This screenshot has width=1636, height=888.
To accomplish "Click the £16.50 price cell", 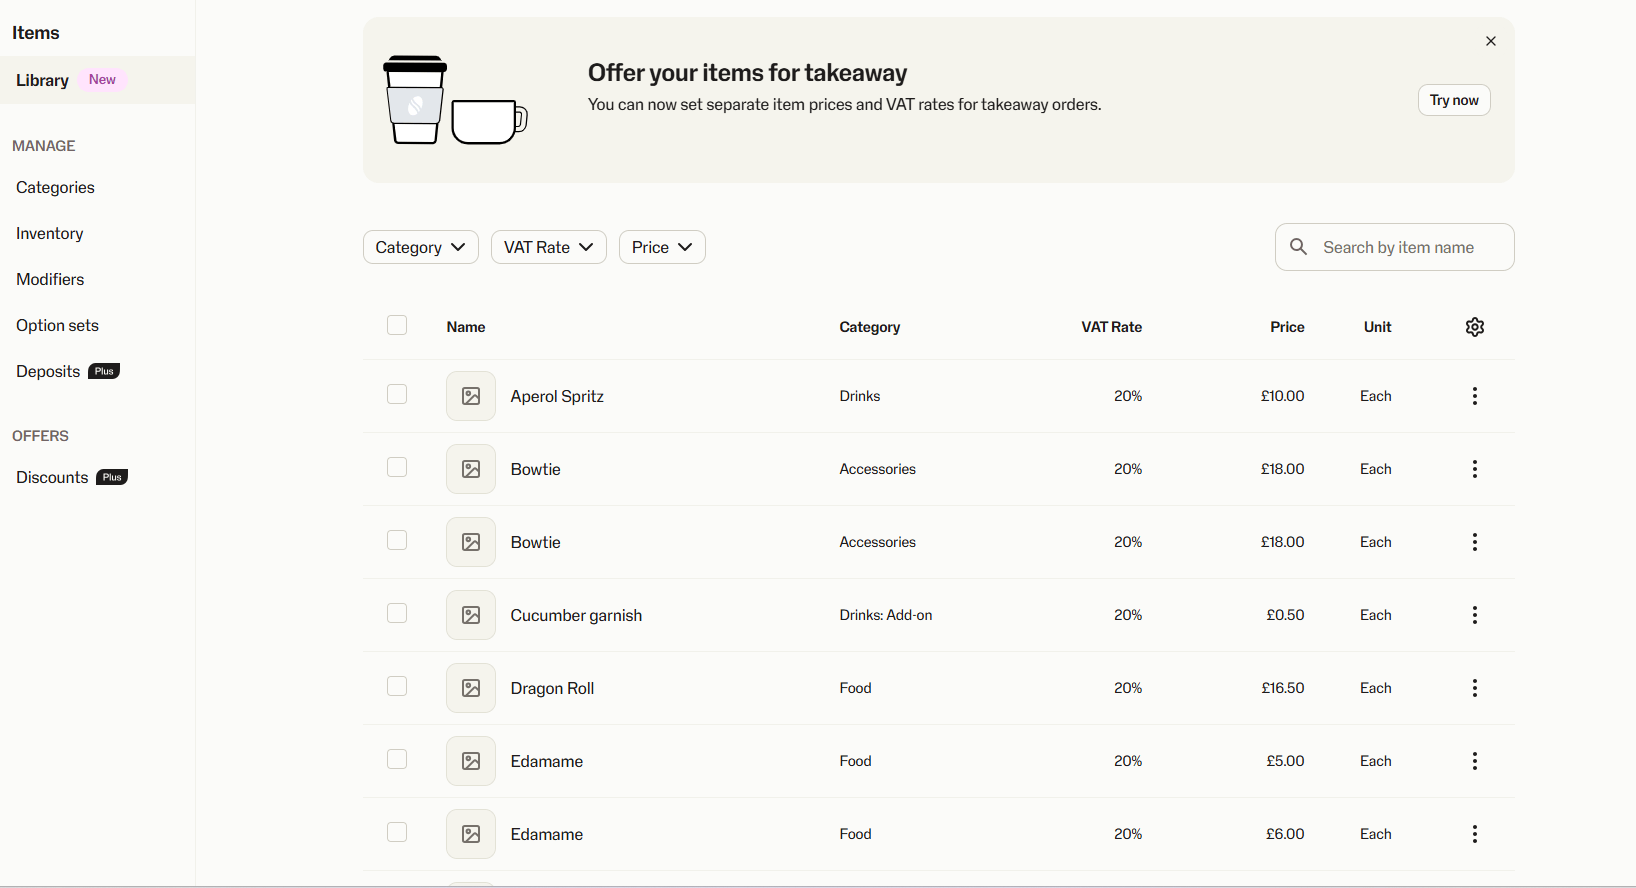I will [x=1283, y=688].
